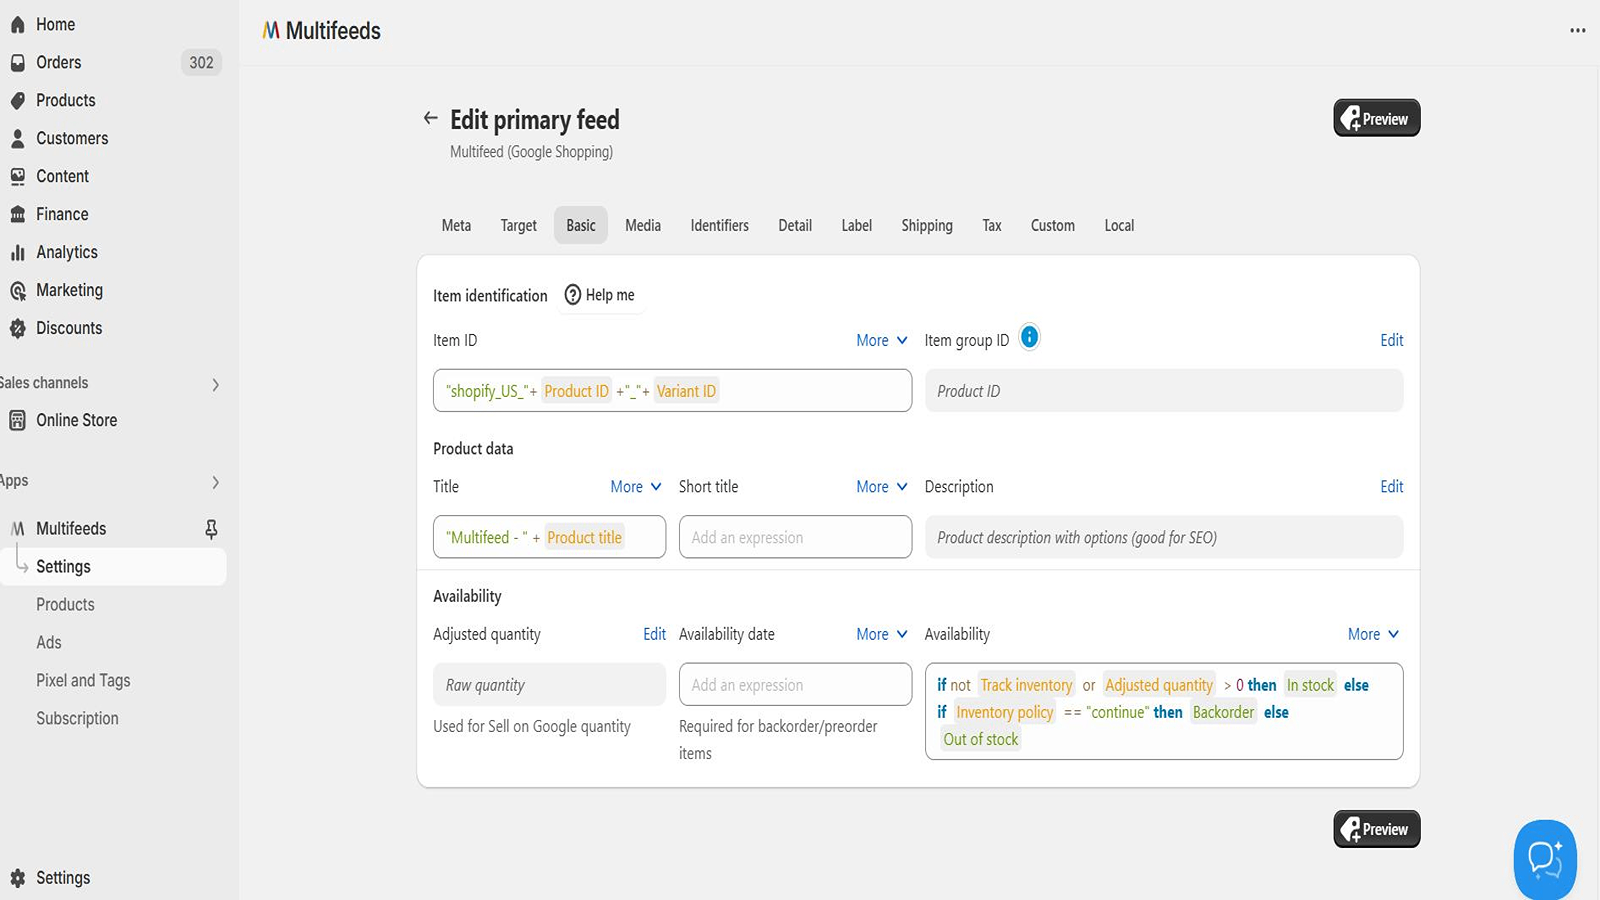
Task: Click the Multifeeds M logo in sidebar
Action: coord(17,528)
